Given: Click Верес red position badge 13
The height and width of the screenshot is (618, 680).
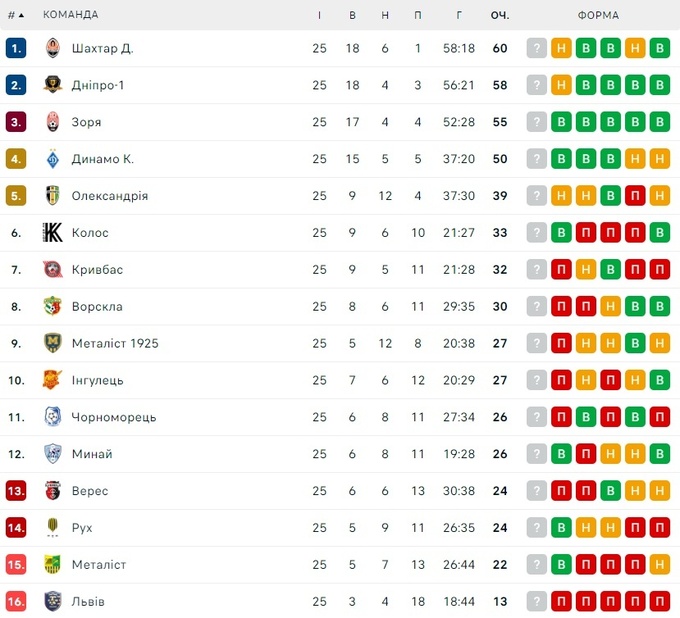Looking at the screenshot, I should pyautogui.click(x=16, y=491).
